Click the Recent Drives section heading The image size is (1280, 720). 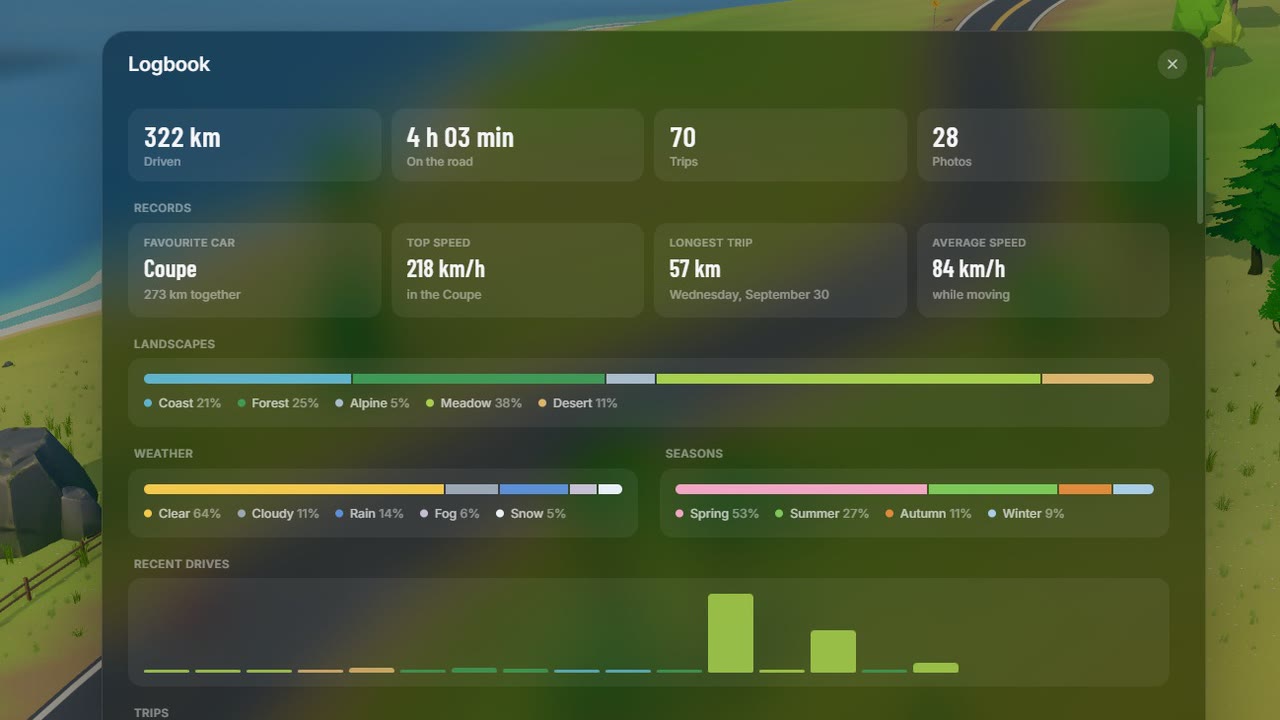pyautogui.click(x=181, y=564)
